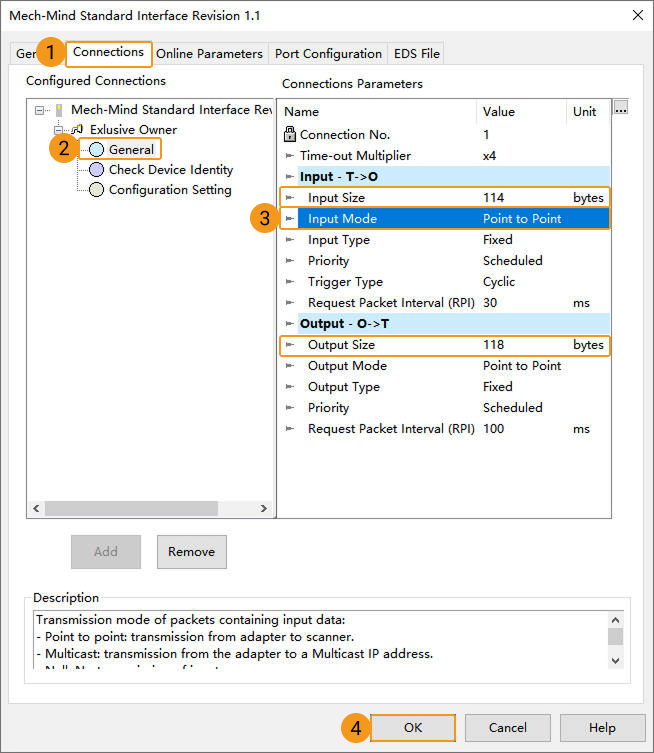Click the Trigger Type value Cyclic
The width and height of the screenshot is (654, 753).
pos(499,281)
